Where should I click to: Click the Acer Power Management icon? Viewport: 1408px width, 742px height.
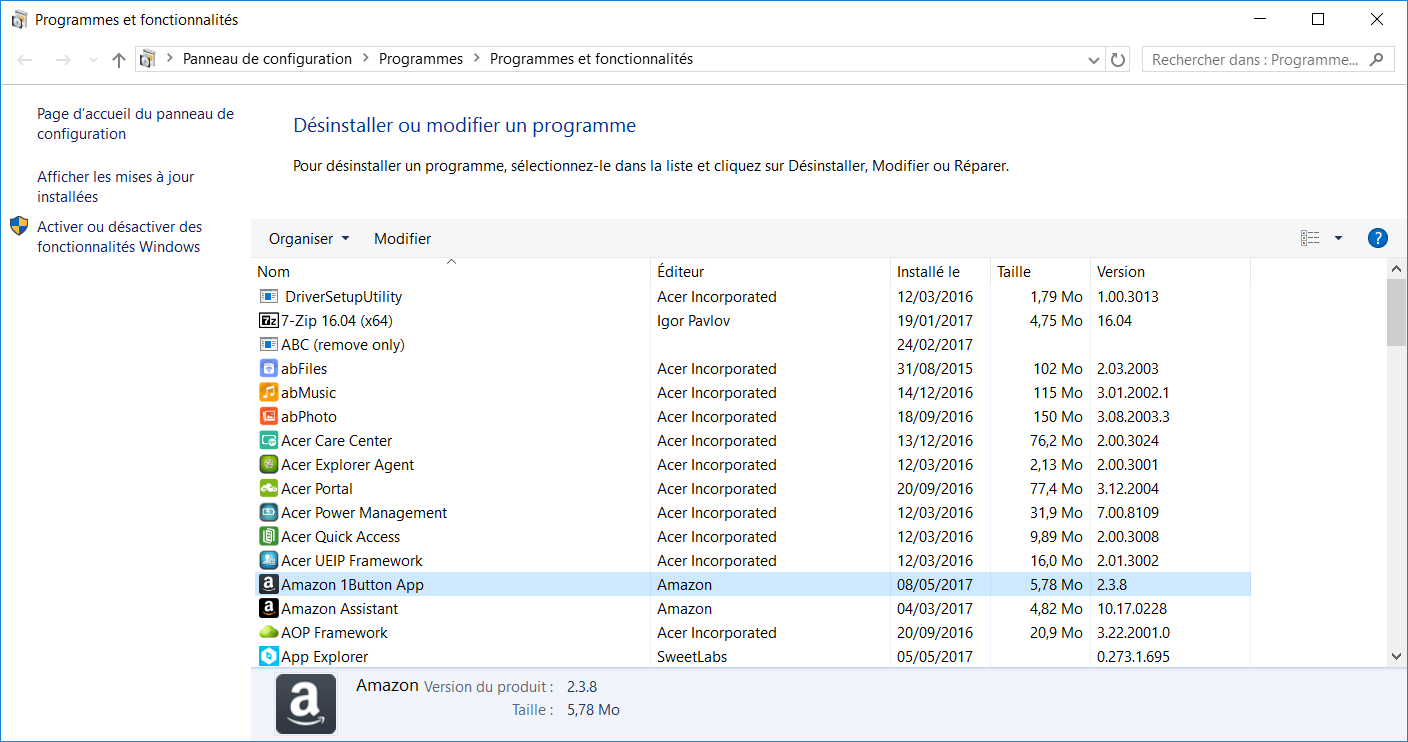click(x=268, y=513)
